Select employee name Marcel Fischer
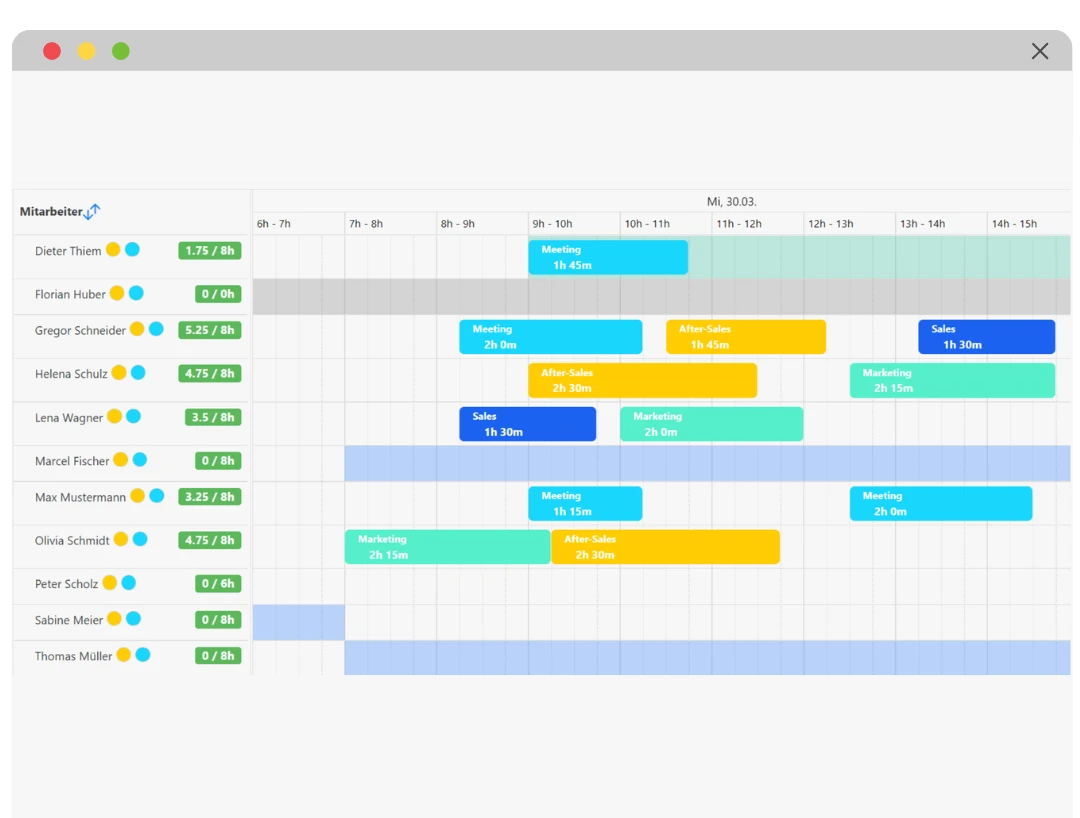The height and width of the screenshot is (818, 1080). click(x=72, y=461)
